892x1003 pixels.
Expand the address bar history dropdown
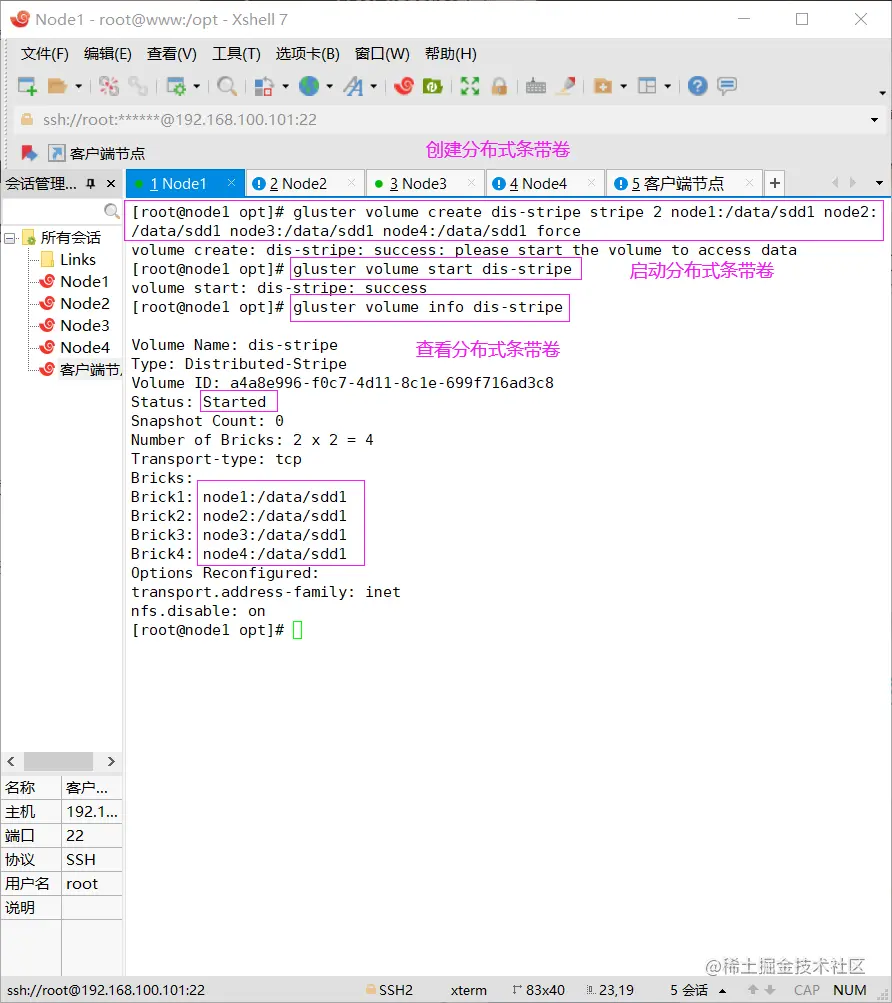tap(874, 120)
